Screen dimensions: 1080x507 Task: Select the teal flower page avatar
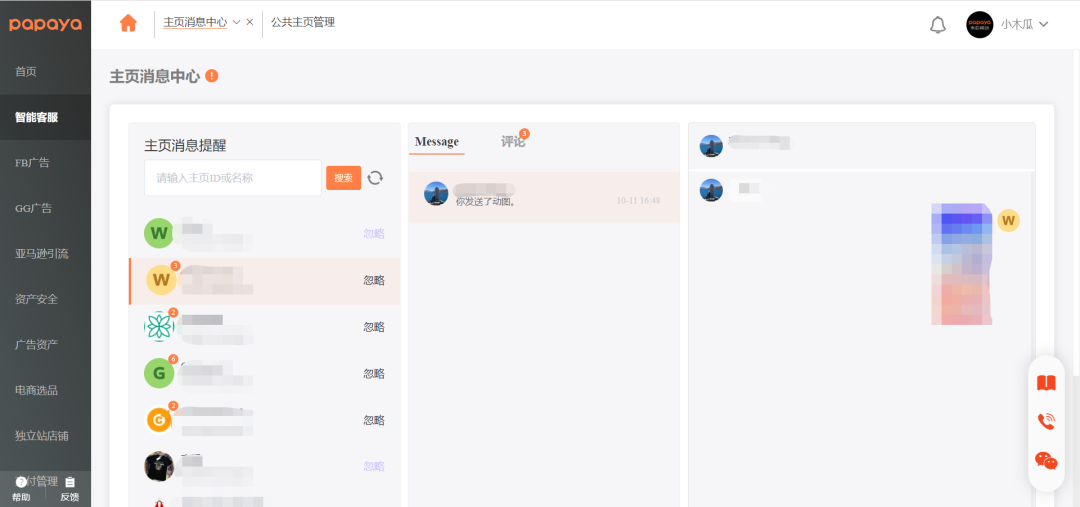pyautogui.click(x=159, y=327)
